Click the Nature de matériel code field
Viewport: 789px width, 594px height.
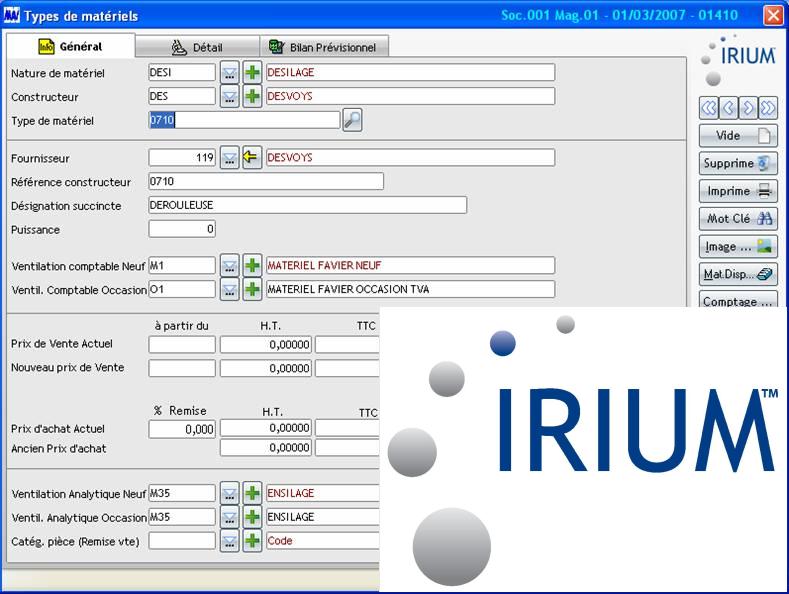click(x=182, y=72)
